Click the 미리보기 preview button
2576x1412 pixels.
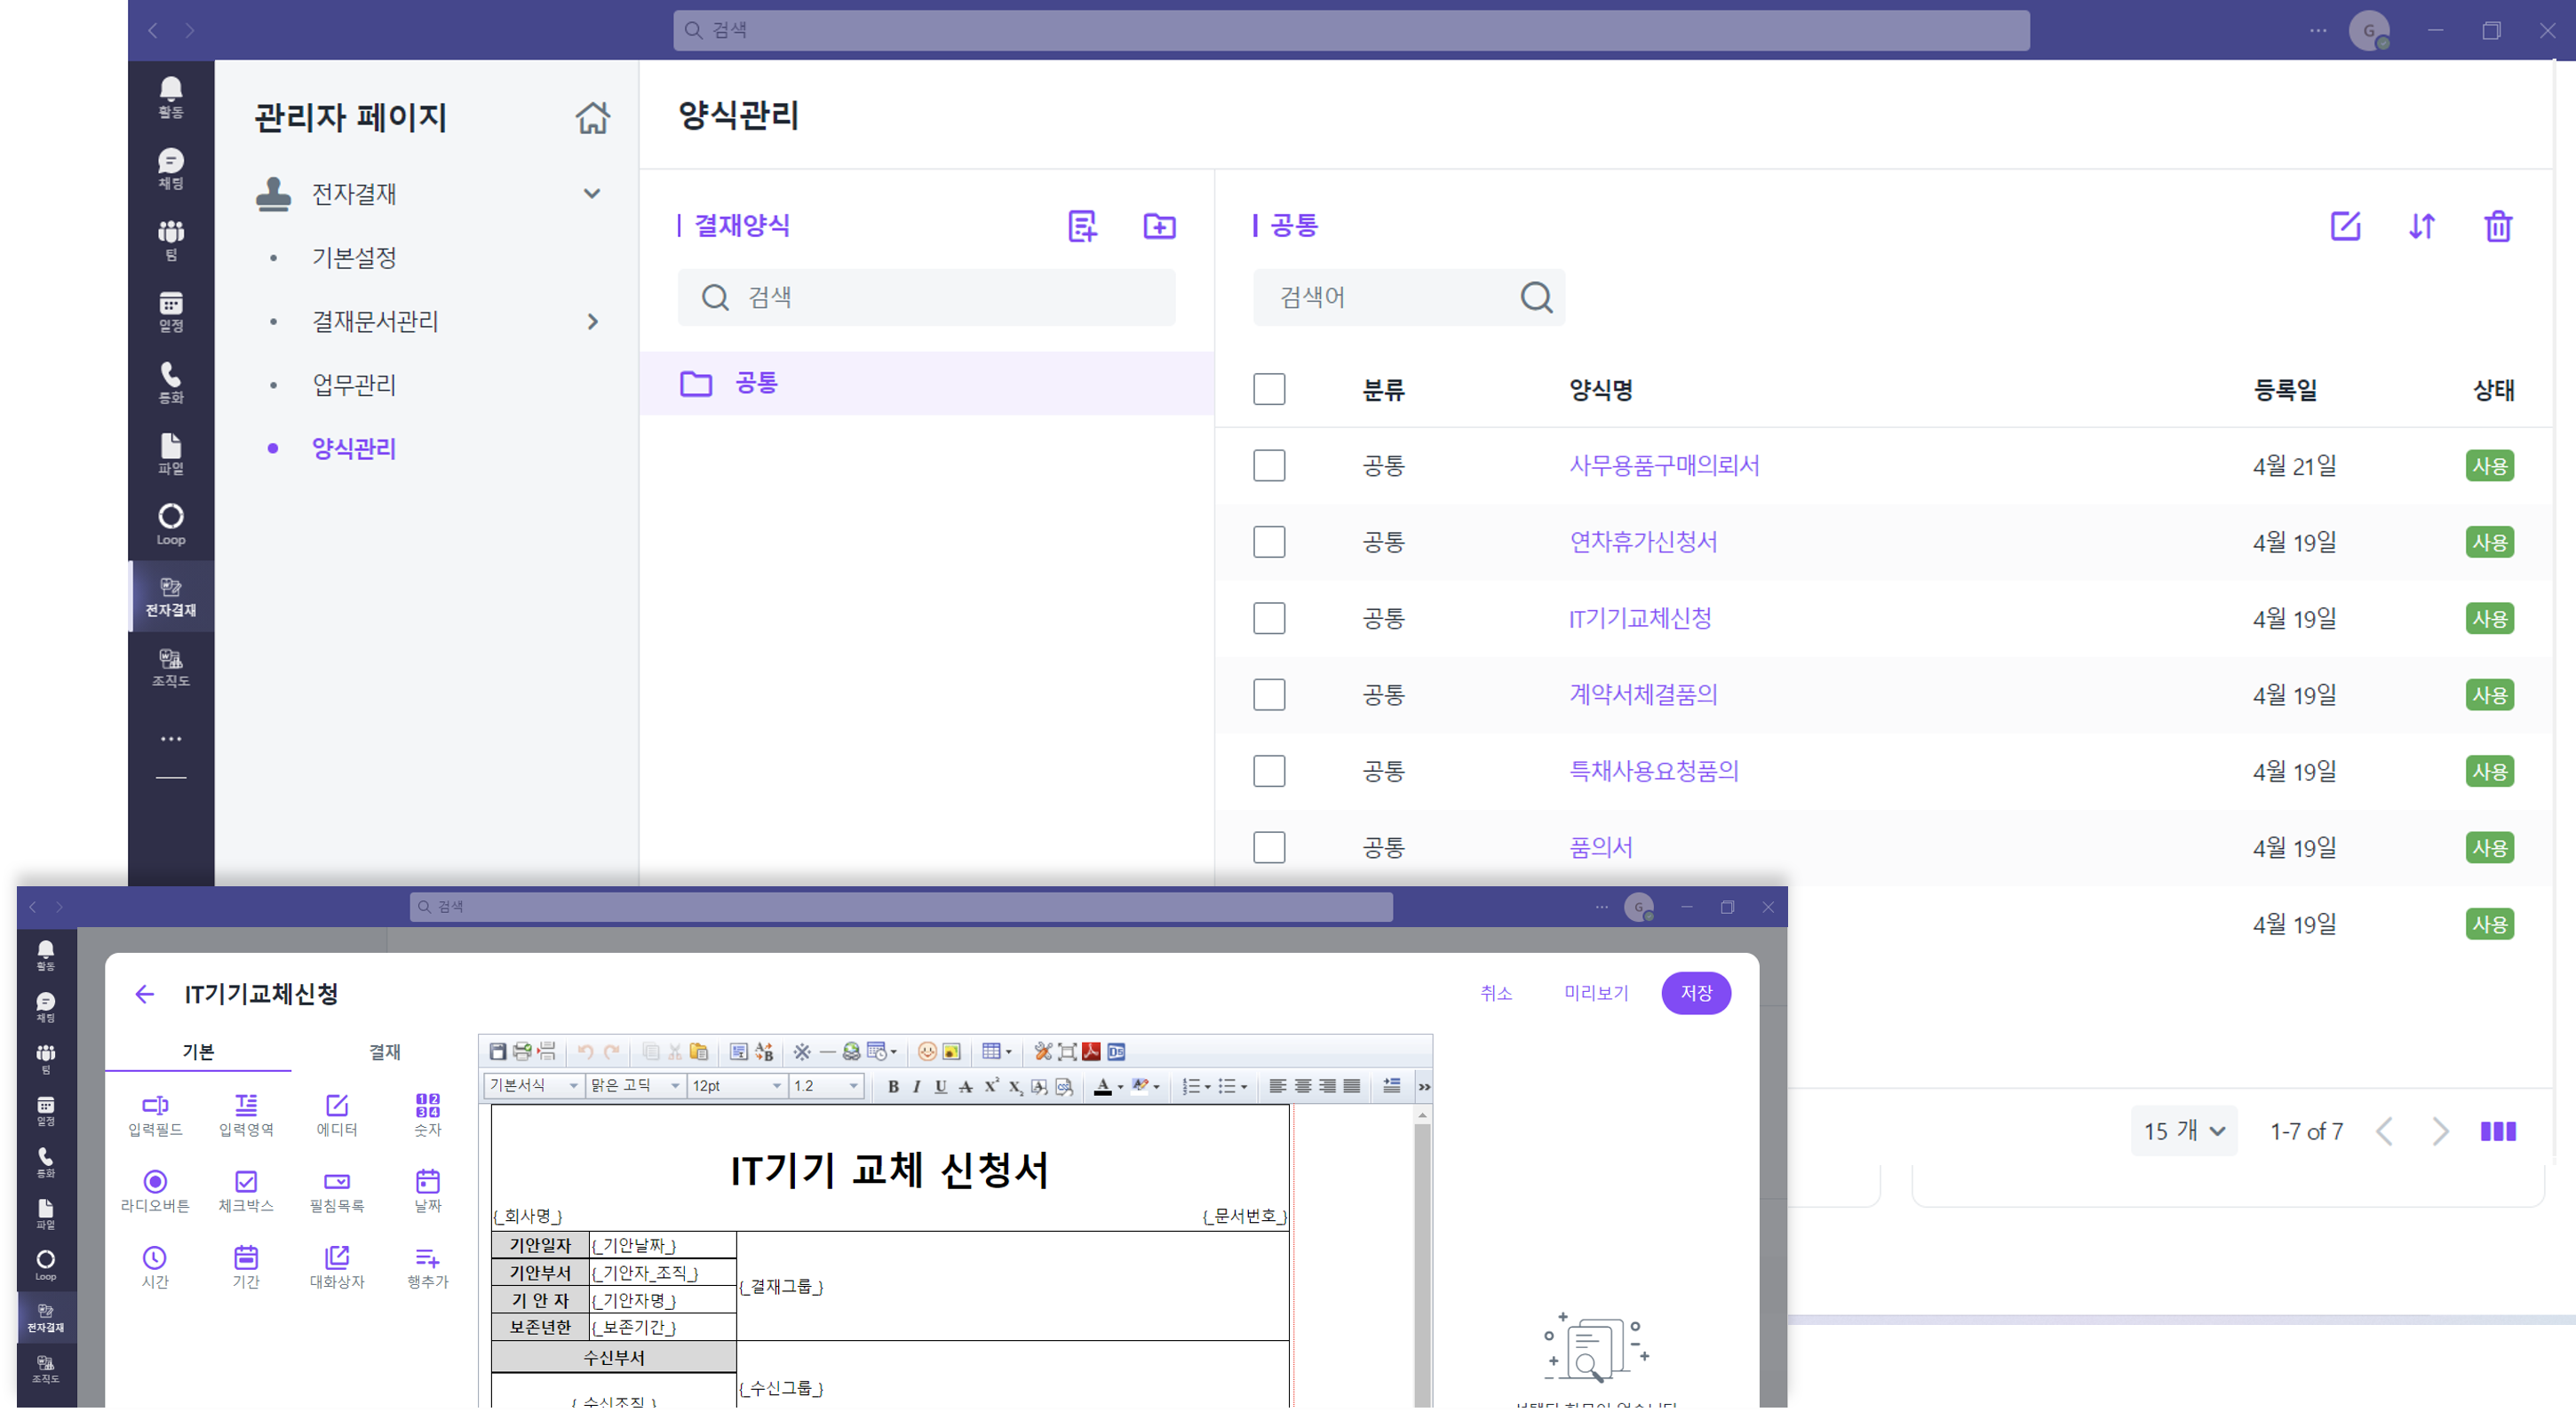1596,994
